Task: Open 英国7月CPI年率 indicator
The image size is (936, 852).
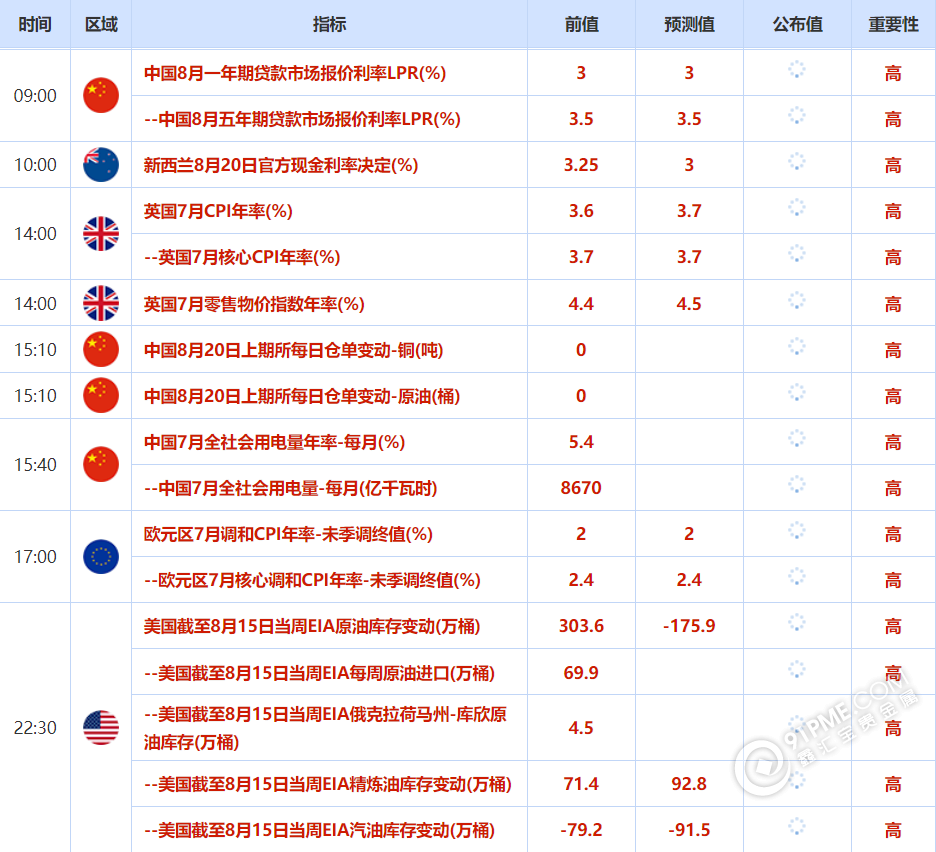Action: click(x=218, y=211)
